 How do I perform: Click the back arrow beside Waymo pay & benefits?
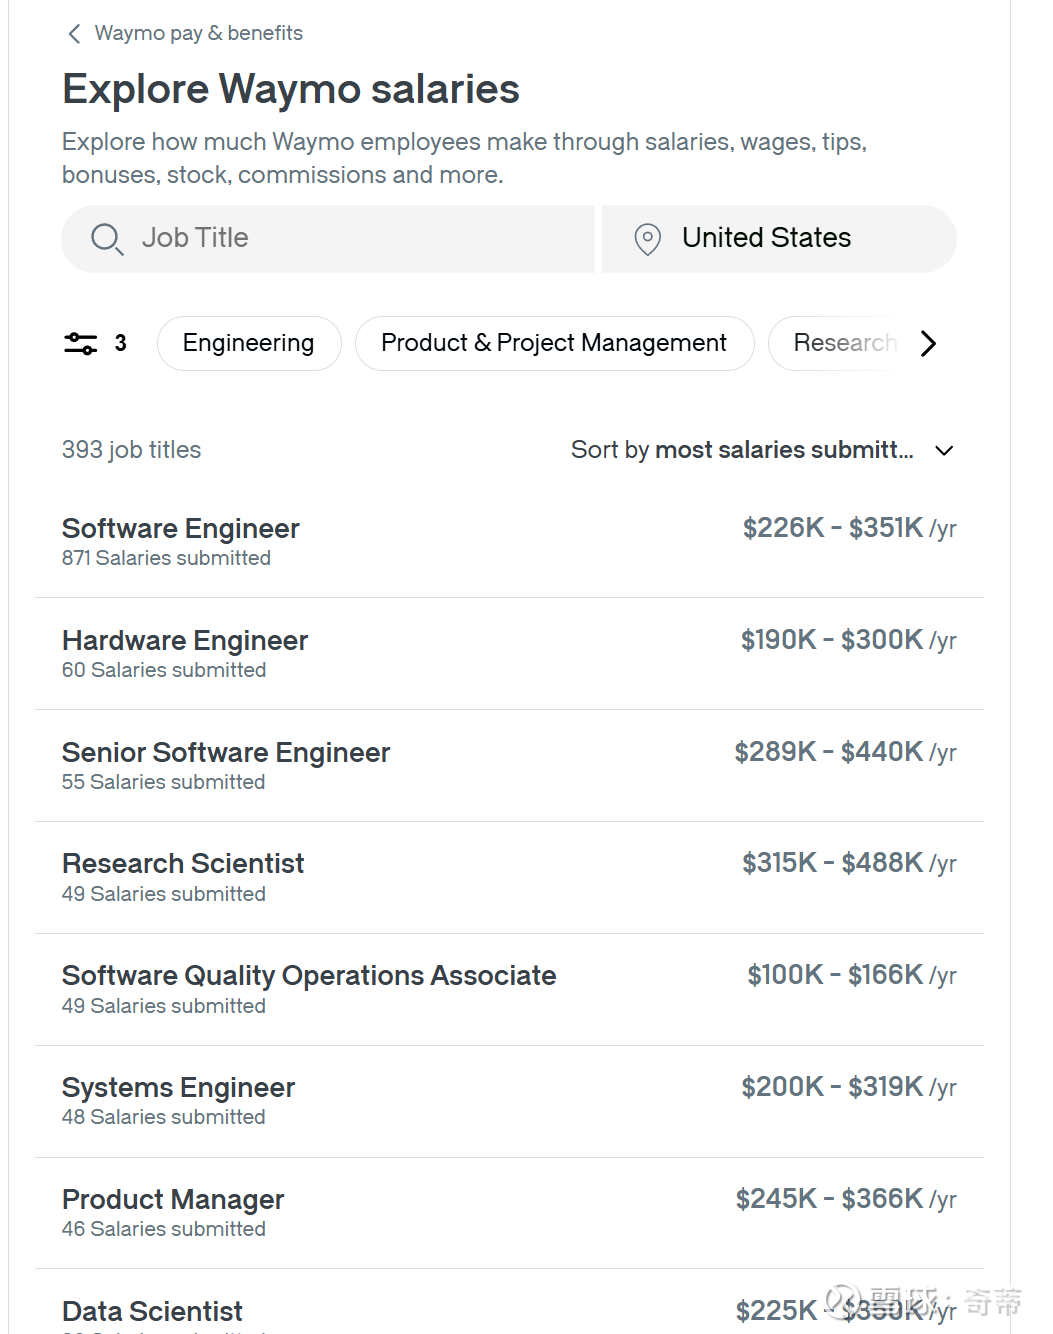click(74, 34)
